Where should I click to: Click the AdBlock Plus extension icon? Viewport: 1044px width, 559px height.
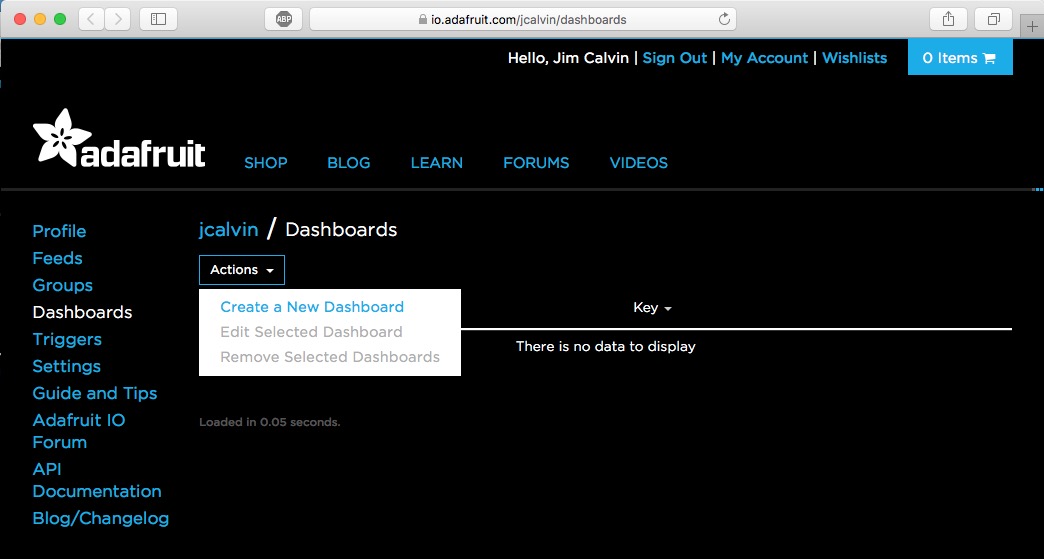pyautogui.click(x=284, y=19)
